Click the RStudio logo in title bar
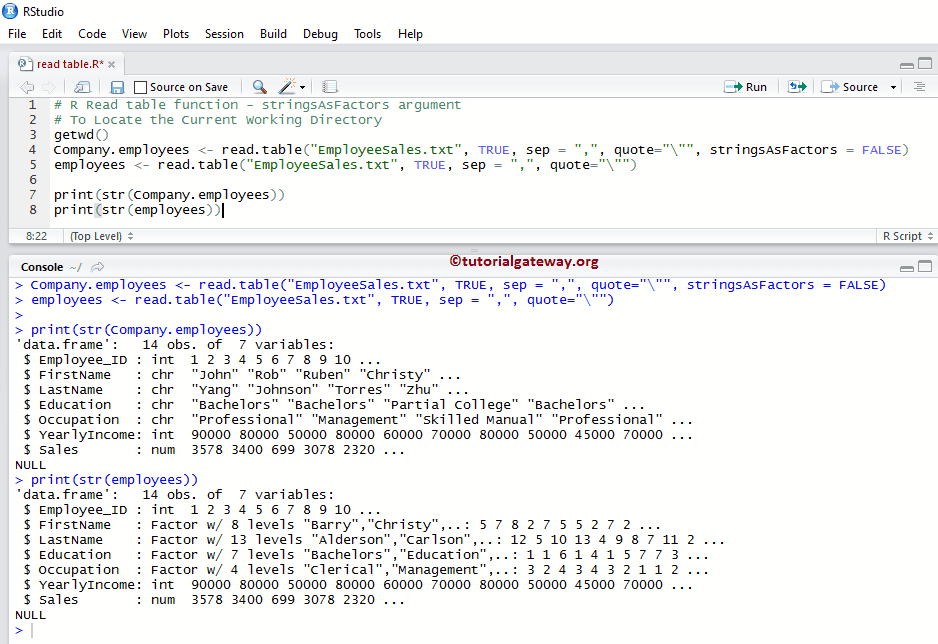The image size is (938, 644). point(10,11)
